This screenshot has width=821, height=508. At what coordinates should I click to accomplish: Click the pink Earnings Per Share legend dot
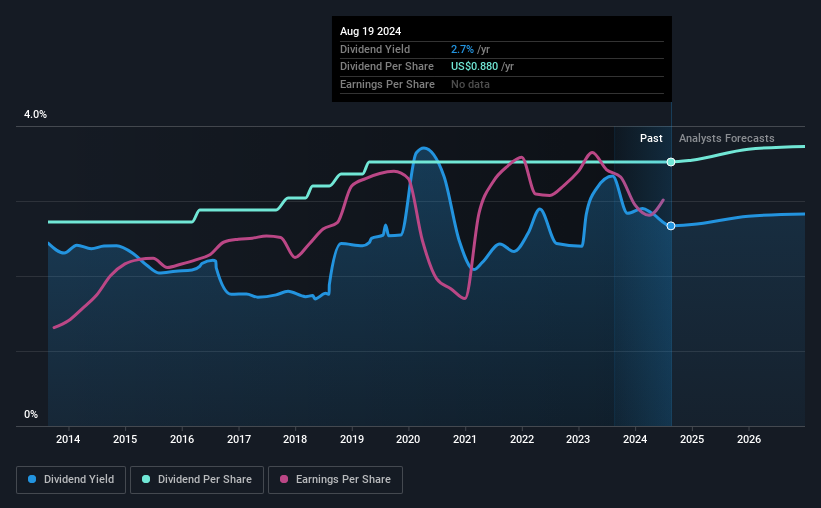(284, 479)
